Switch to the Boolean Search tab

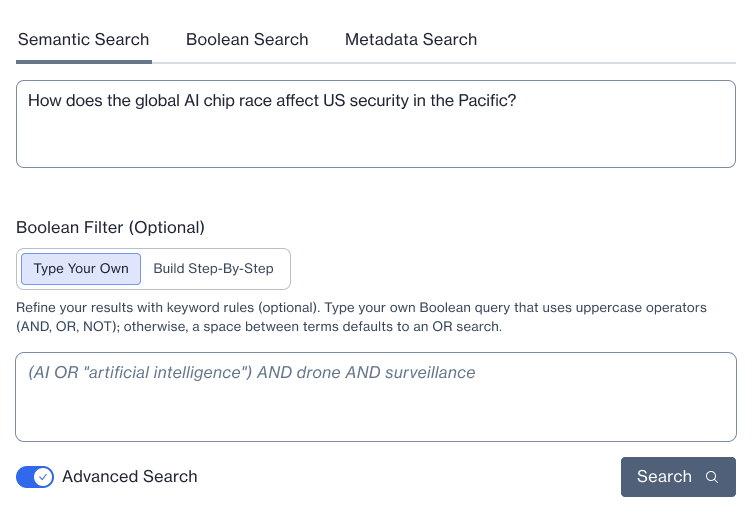[247, 40]
